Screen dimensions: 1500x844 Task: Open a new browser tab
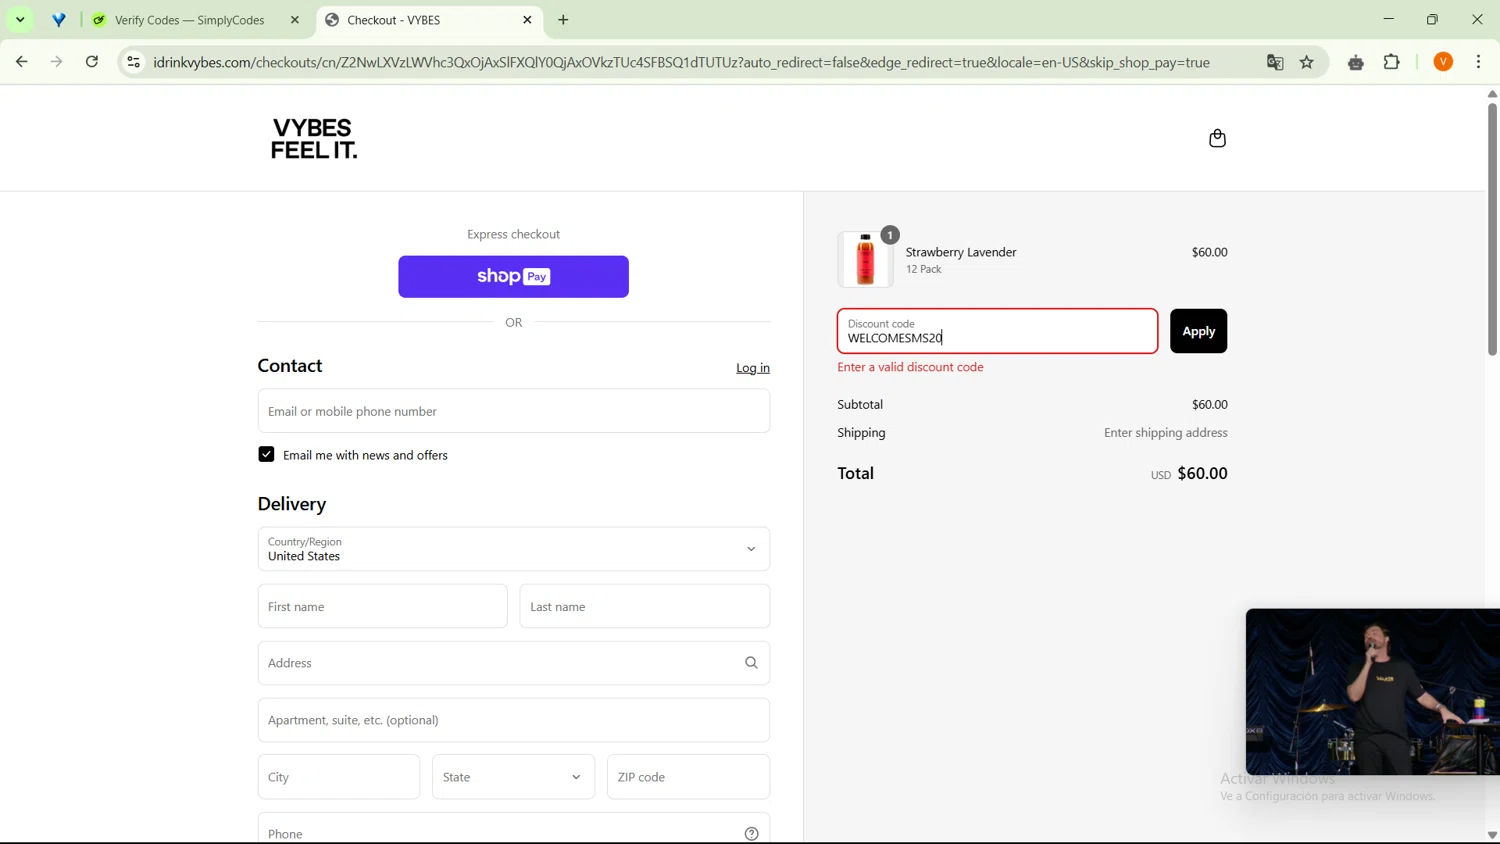pyautogui.click(x=564, y=20)
